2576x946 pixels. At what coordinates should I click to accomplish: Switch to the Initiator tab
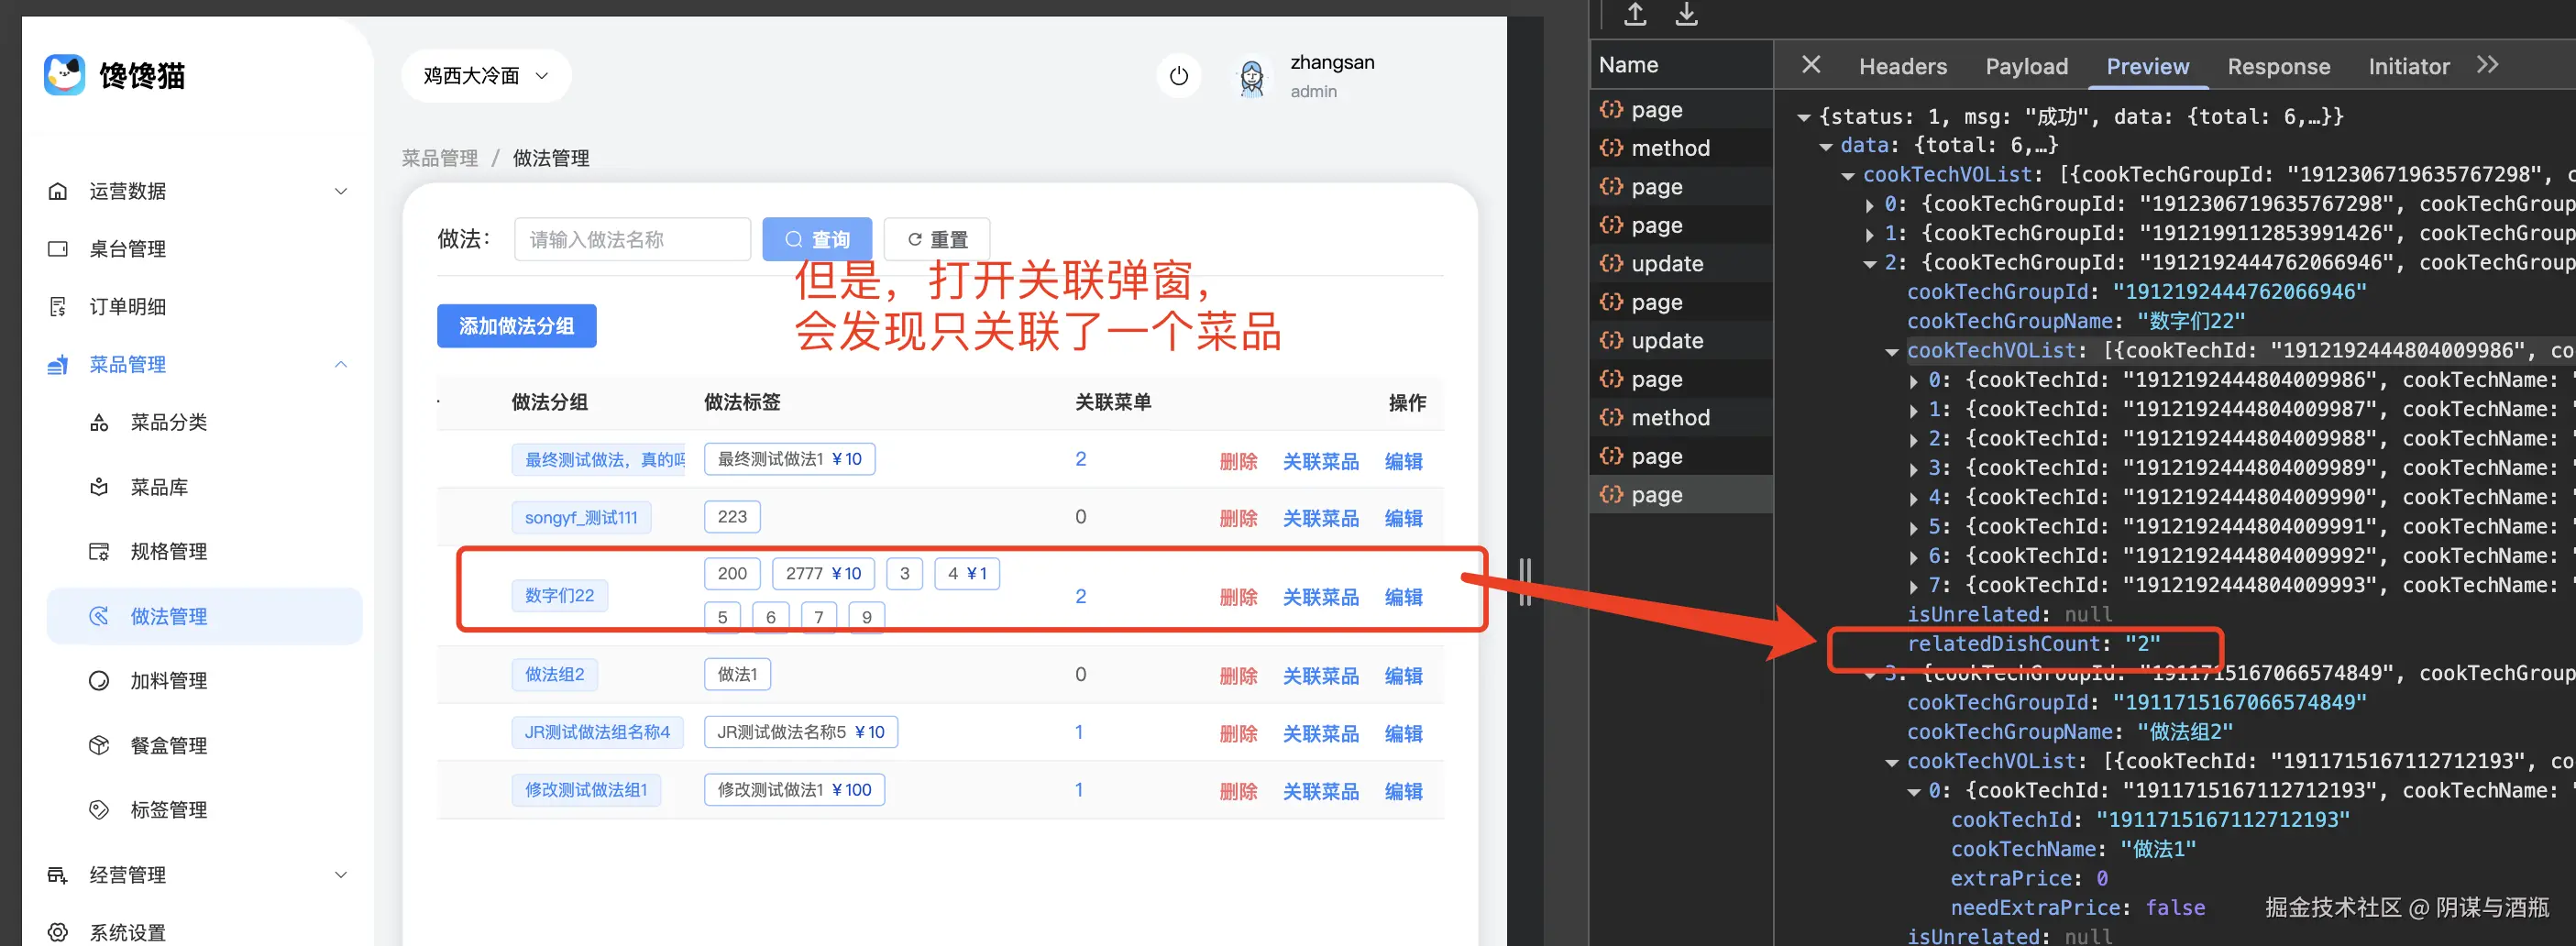[2409, 67]
